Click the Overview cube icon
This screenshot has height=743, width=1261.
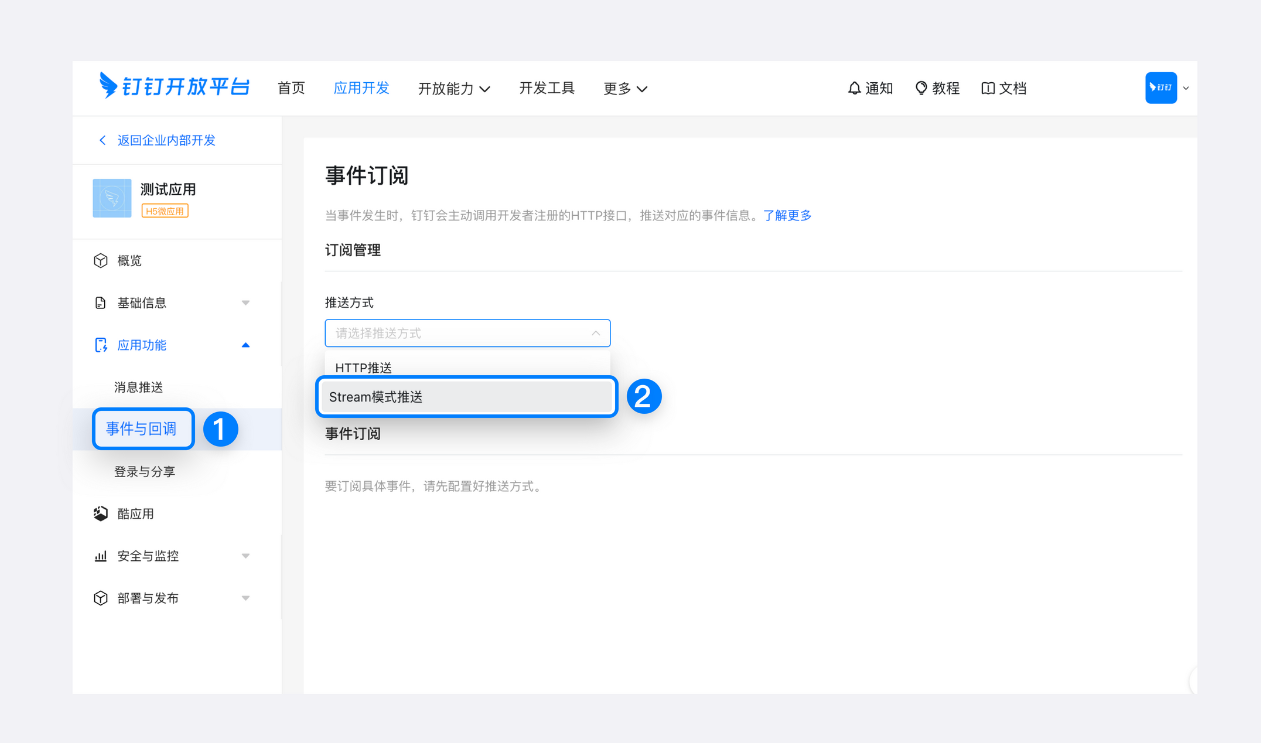tap(100, 261)
